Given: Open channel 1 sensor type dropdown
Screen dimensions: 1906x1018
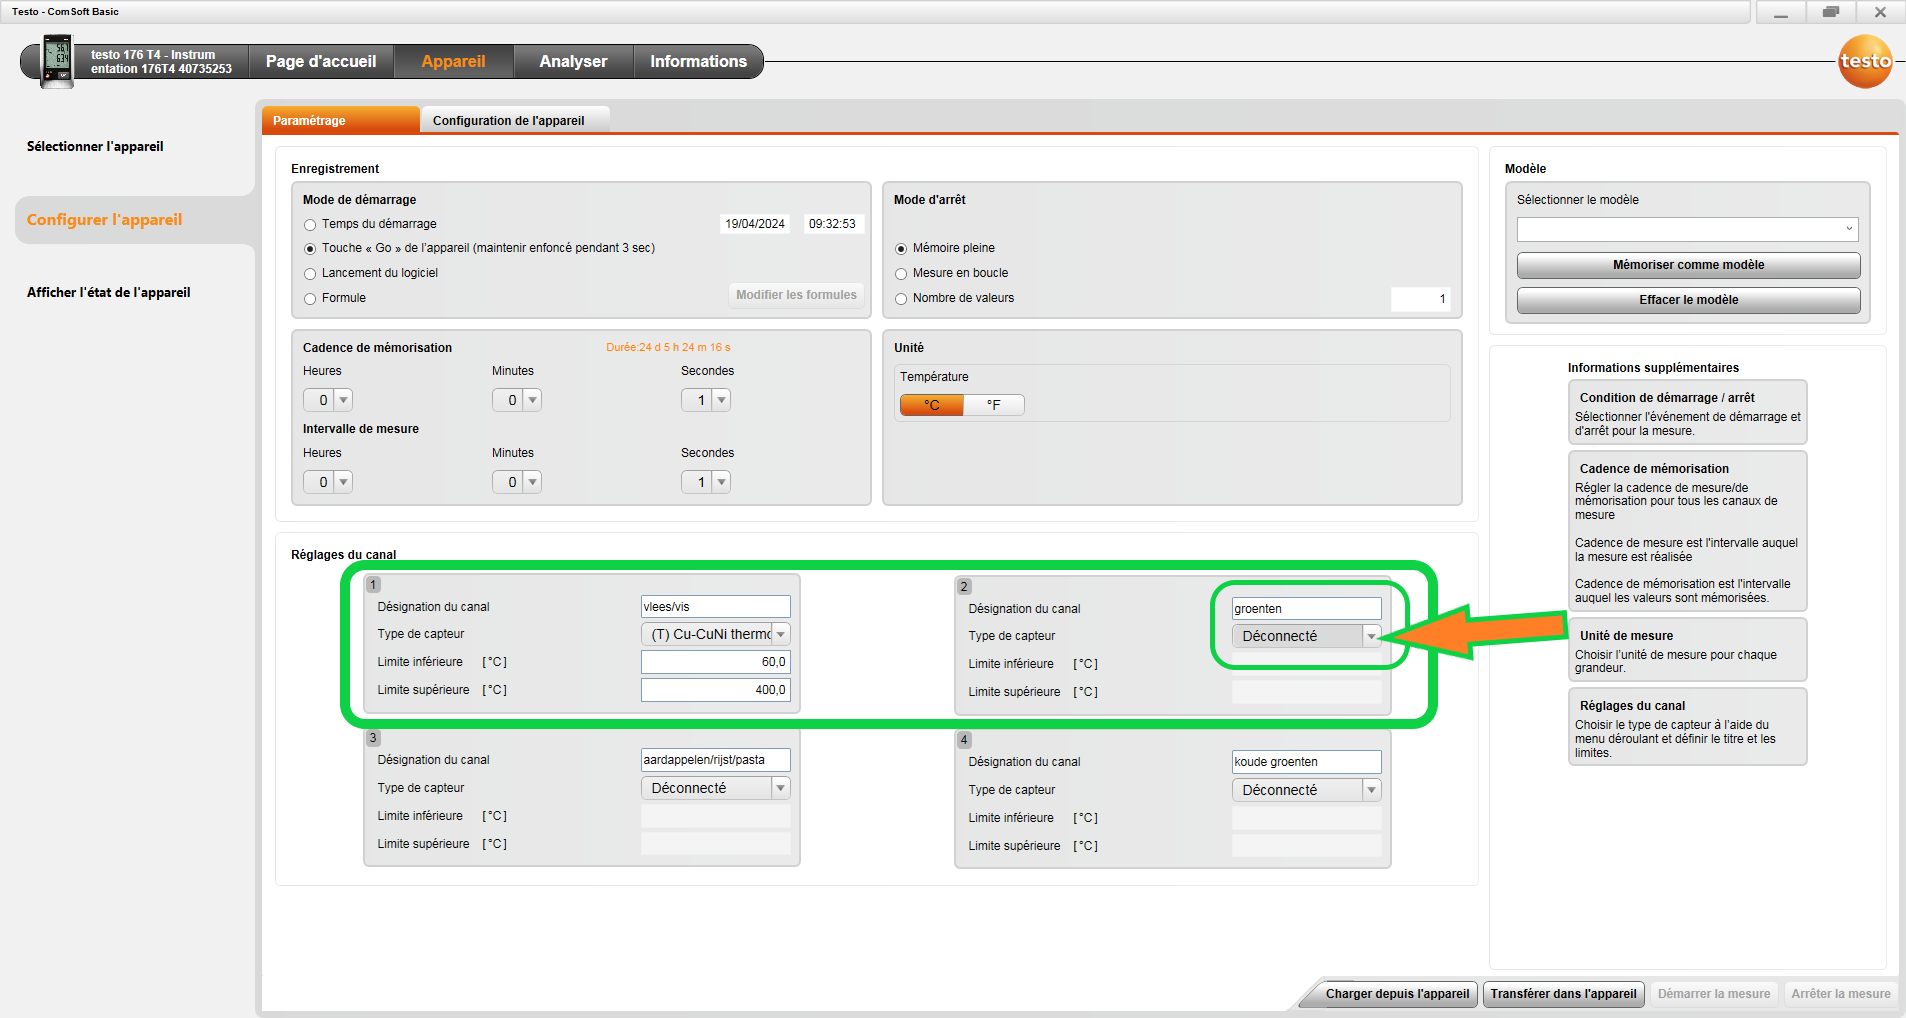Looking at the screenshot, I should click(780, 635).
